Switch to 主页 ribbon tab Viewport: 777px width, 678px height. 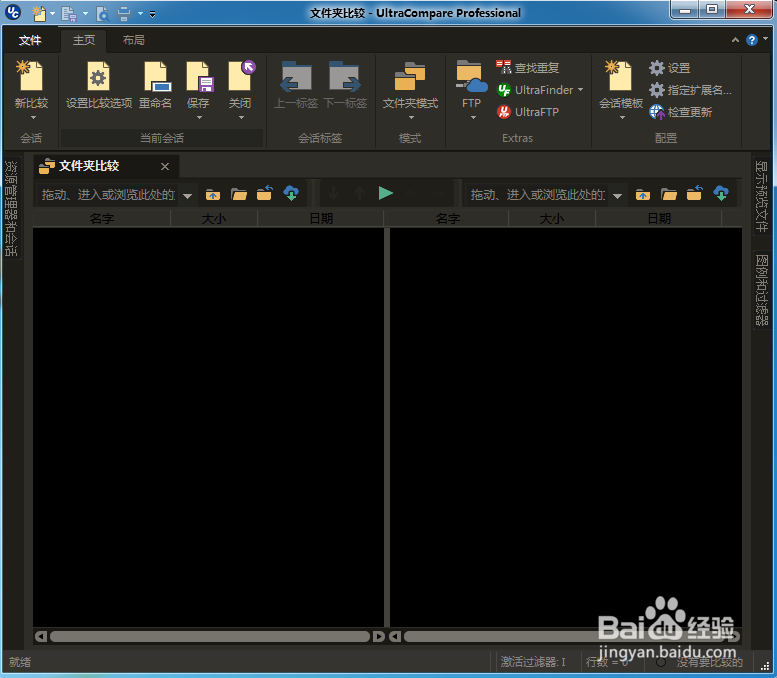pyautogui.click(x=83, y=40)
